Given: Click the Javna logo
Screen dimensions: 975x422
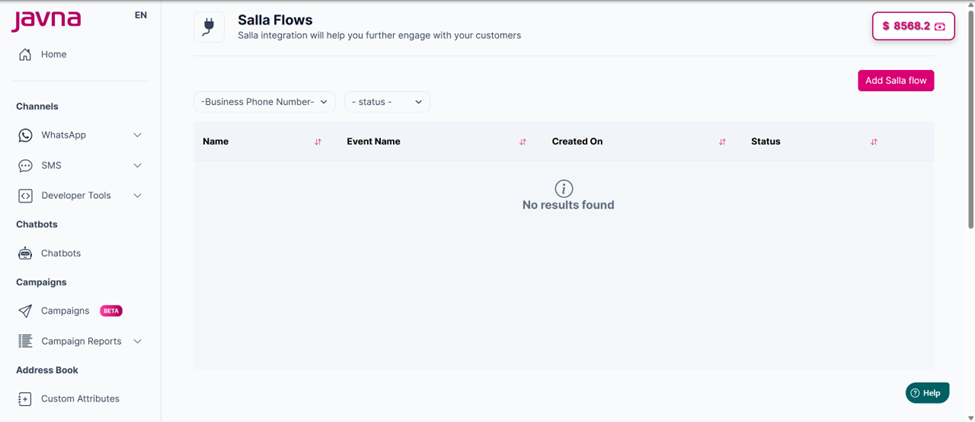Looking at the screenshot, I should pyautogui.click(x=46, y=20).
